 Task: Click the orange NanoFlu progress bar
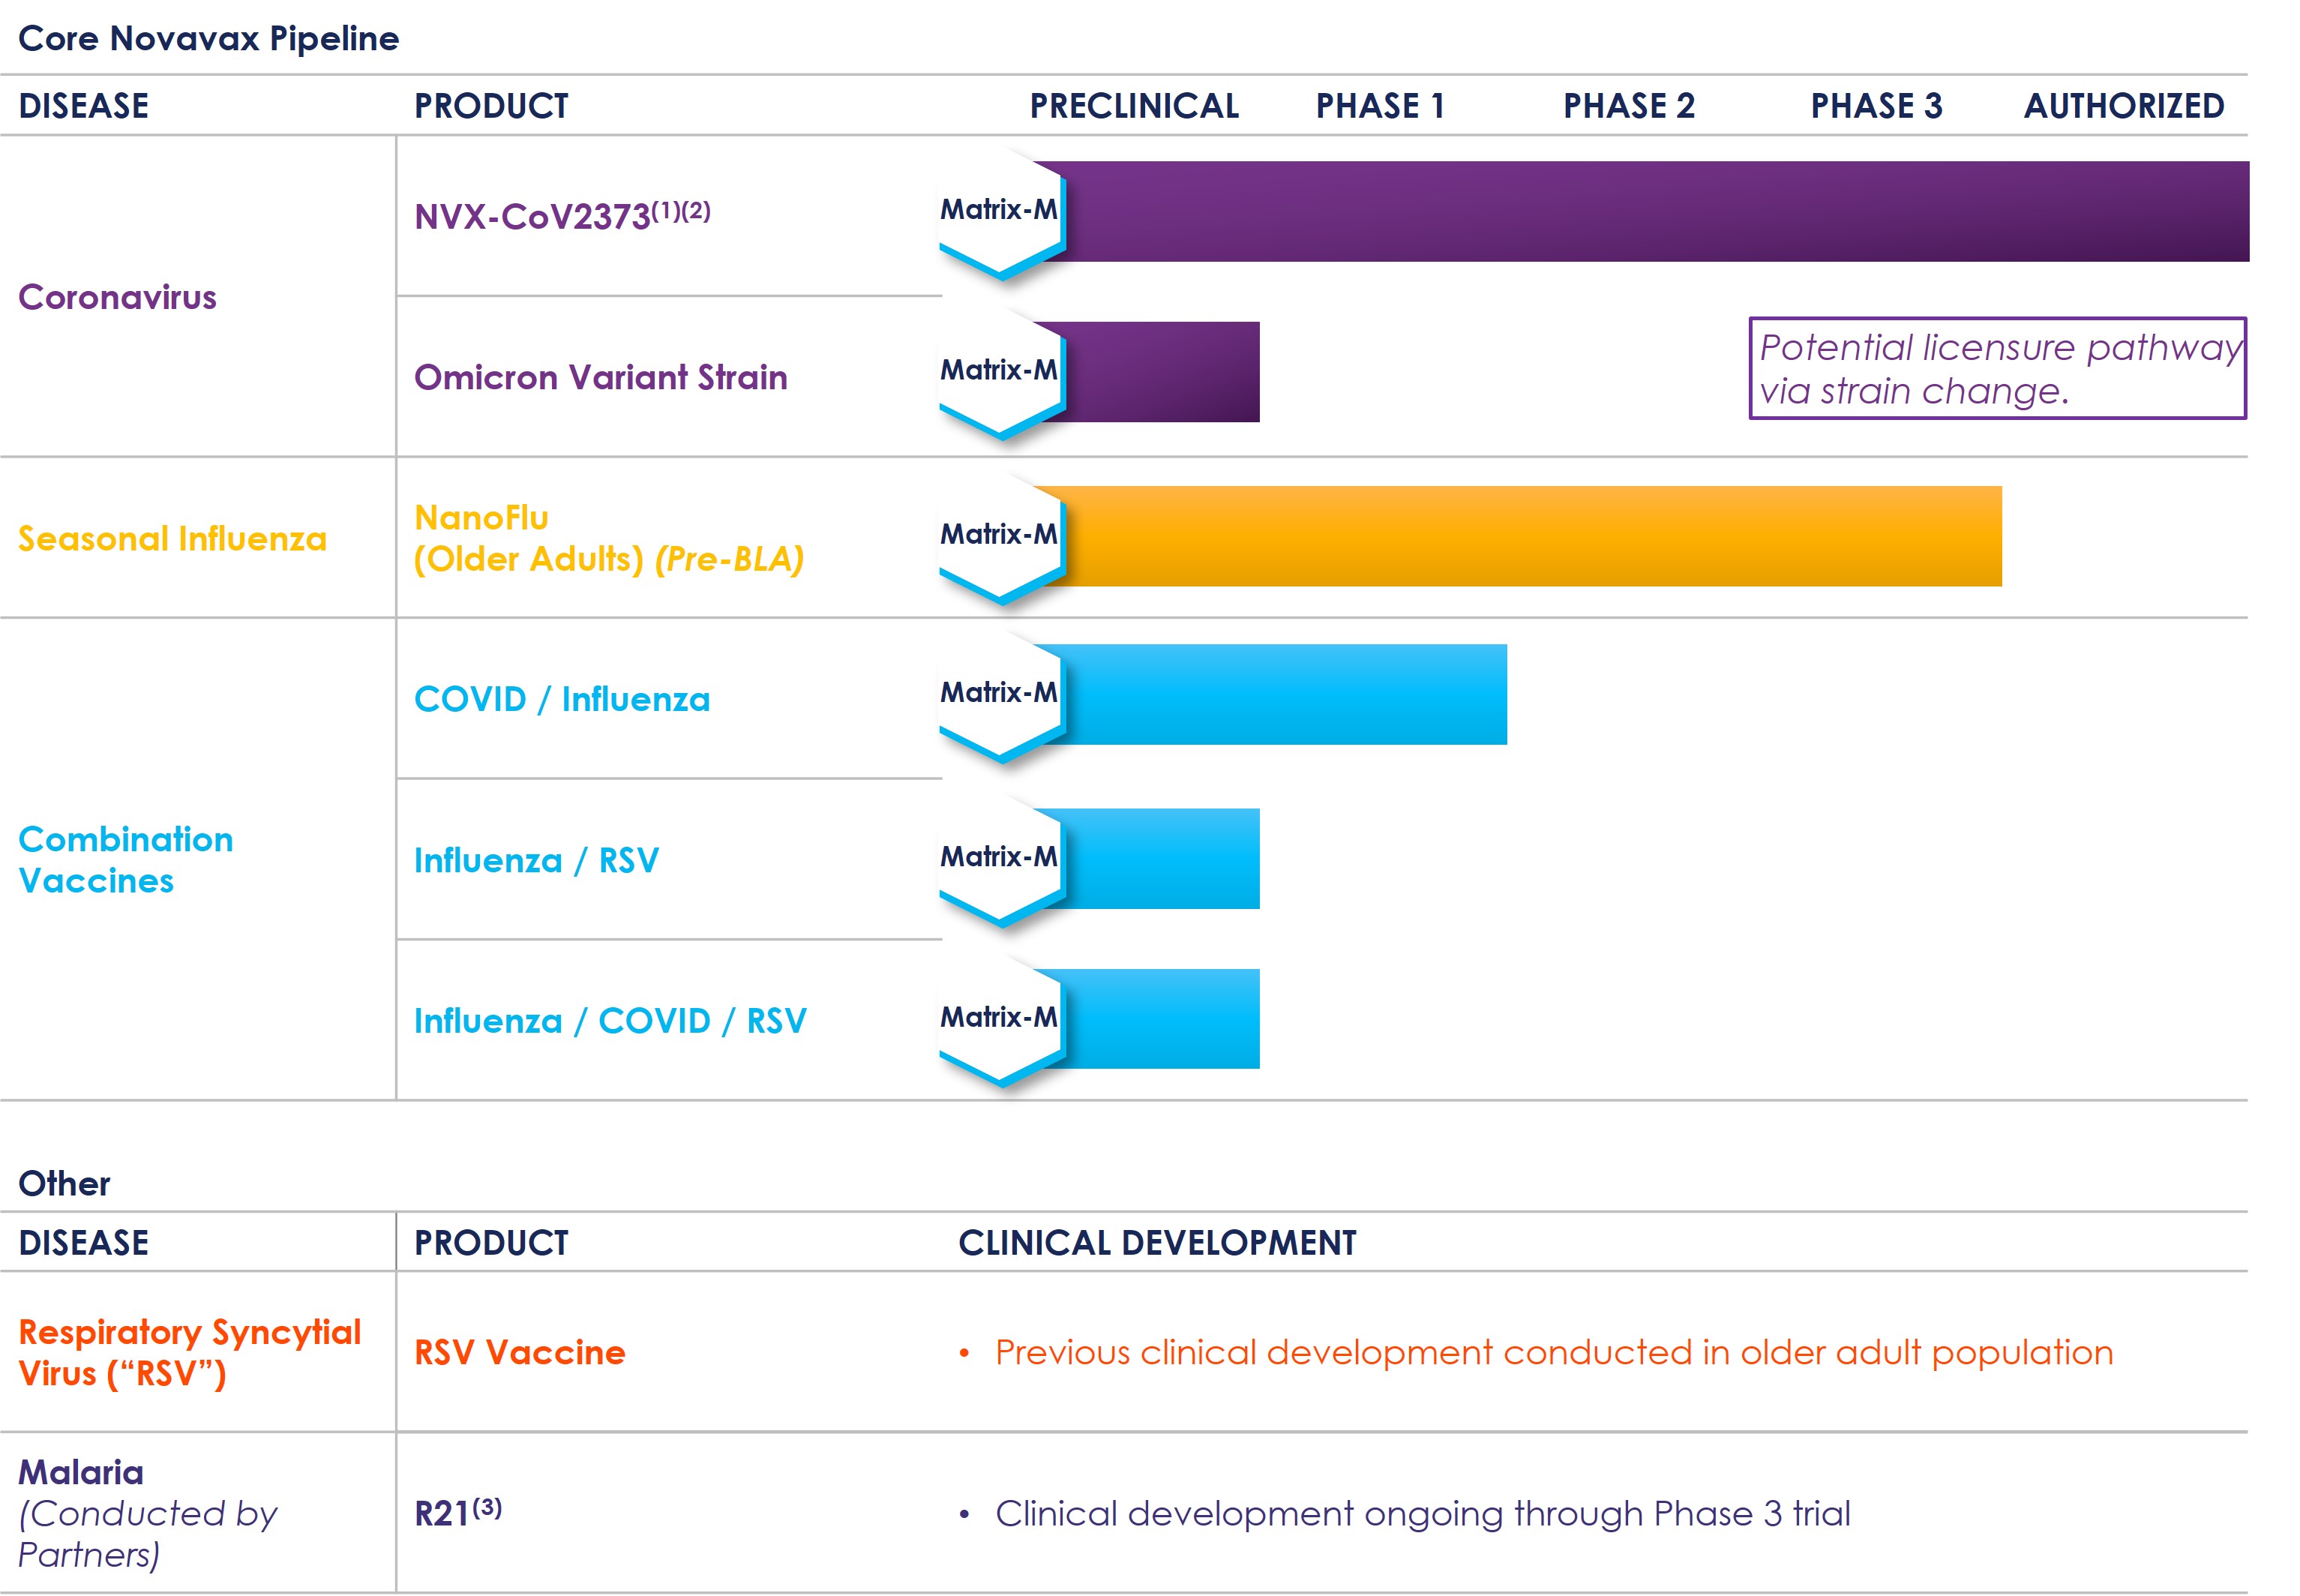(1530, 536)
